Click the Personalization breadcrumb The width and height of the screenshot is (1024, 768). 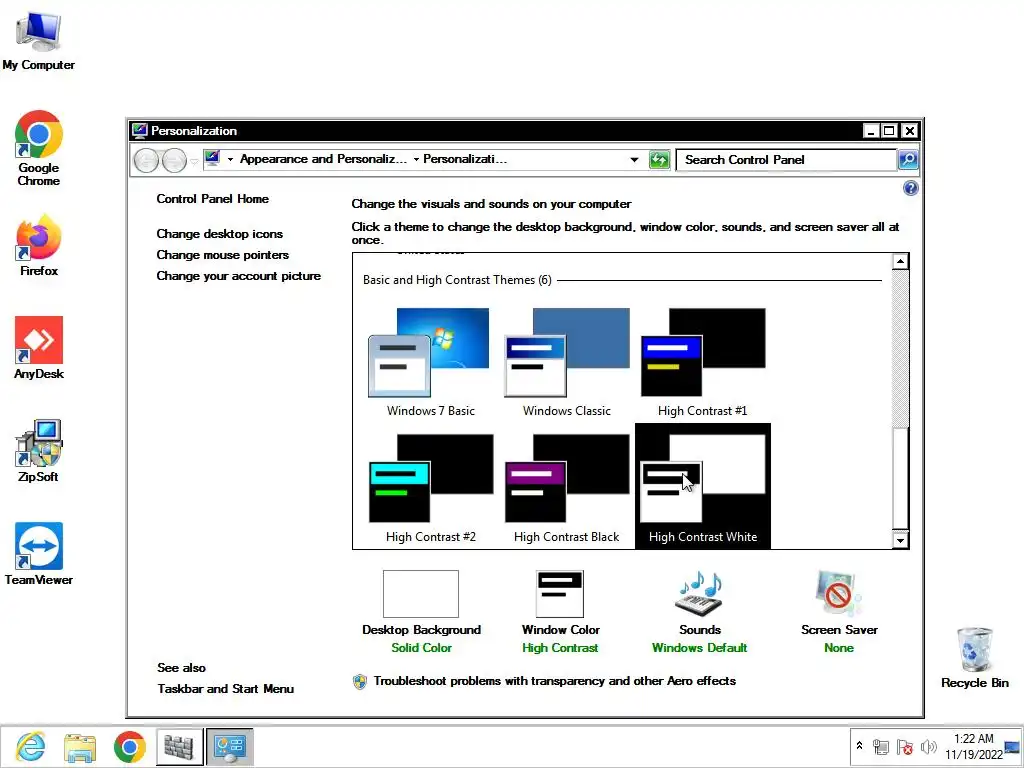tap(465, 159)
